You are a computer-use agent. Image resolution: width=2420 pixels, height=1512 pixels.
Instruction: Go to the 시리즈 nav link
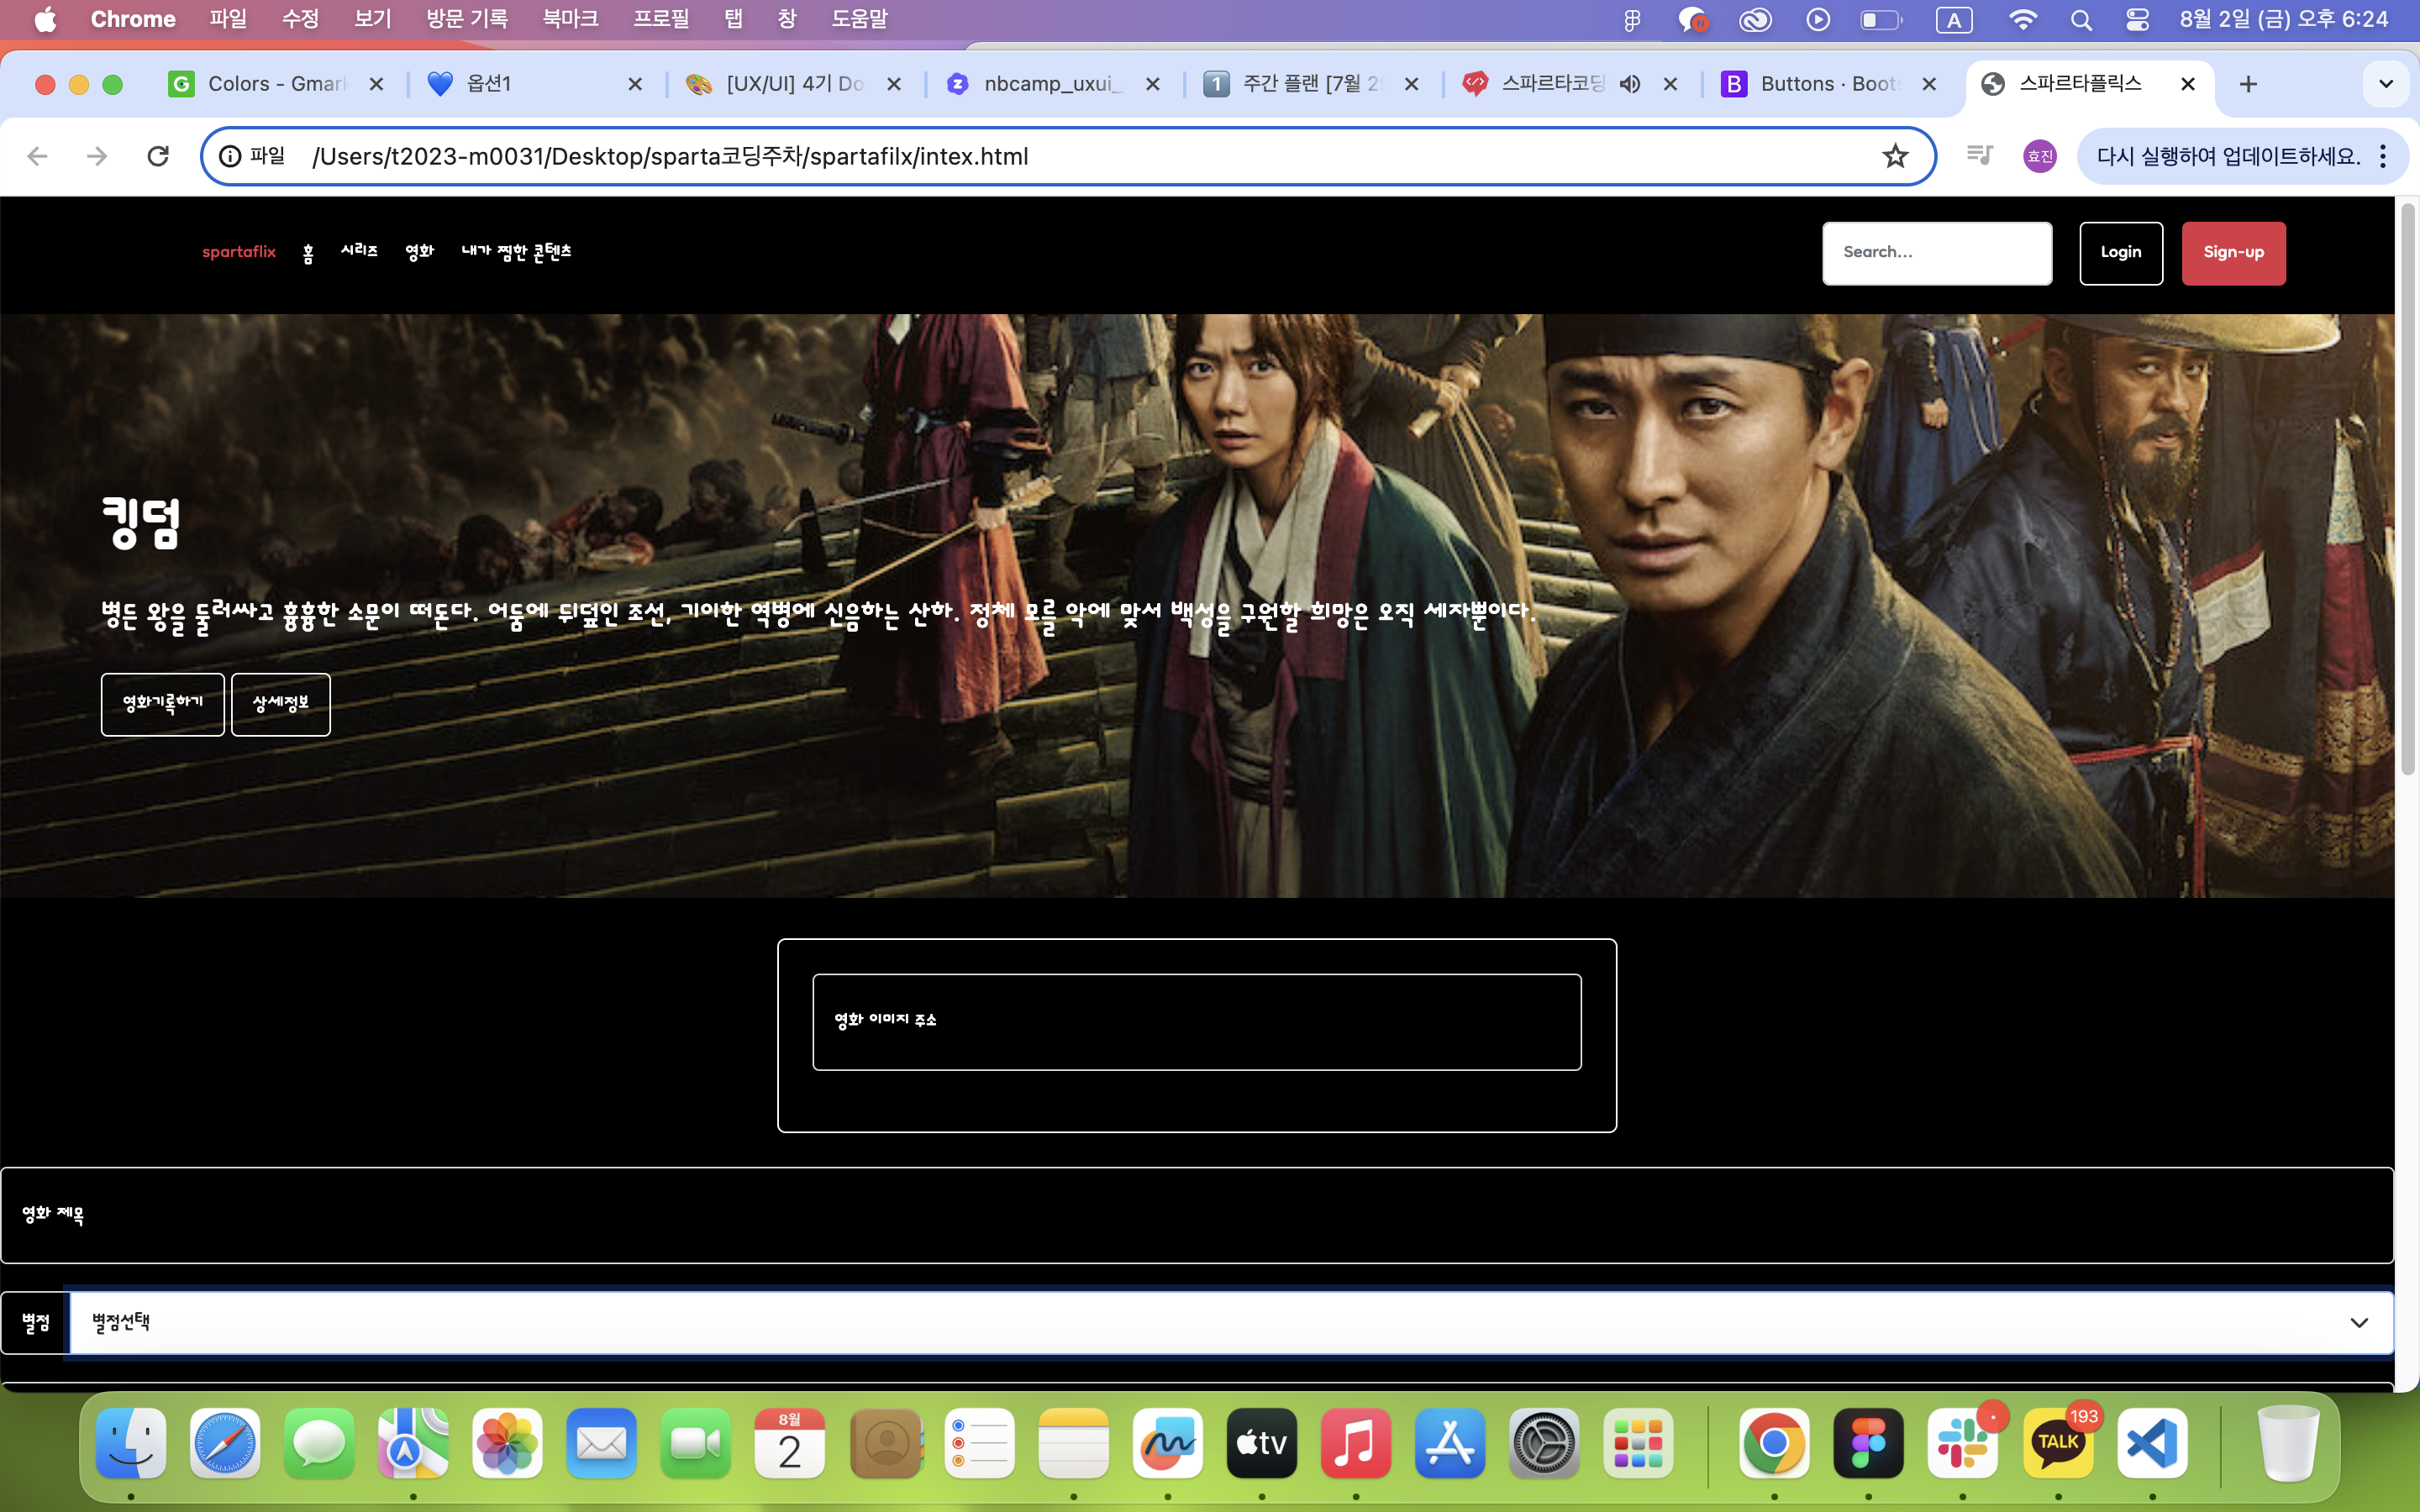359,251
